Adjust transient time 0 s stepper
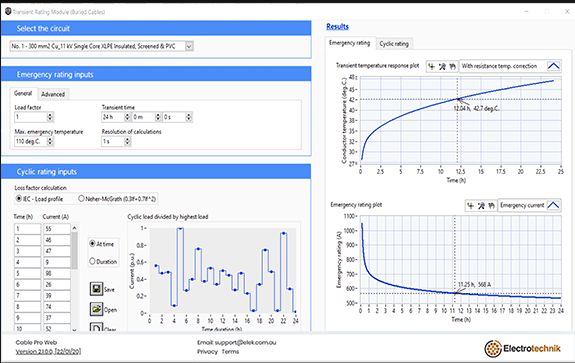575x363 pixels. click(x=188, y=117)
